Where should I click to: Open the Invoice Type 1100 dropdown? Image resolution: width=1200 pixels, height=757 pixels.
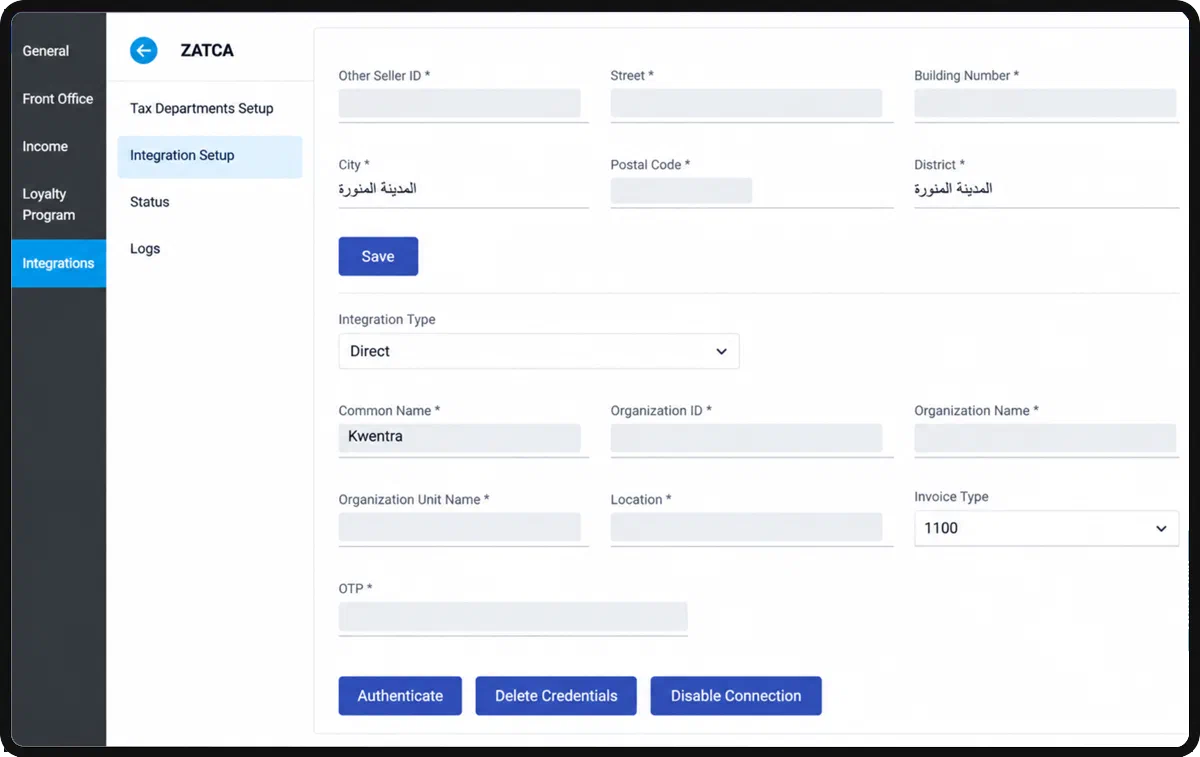(1046, 528)
